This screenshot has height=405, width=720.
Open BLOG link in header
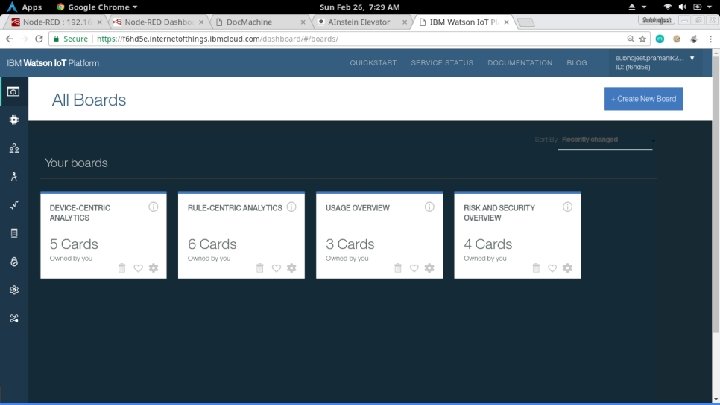point(577,63)
